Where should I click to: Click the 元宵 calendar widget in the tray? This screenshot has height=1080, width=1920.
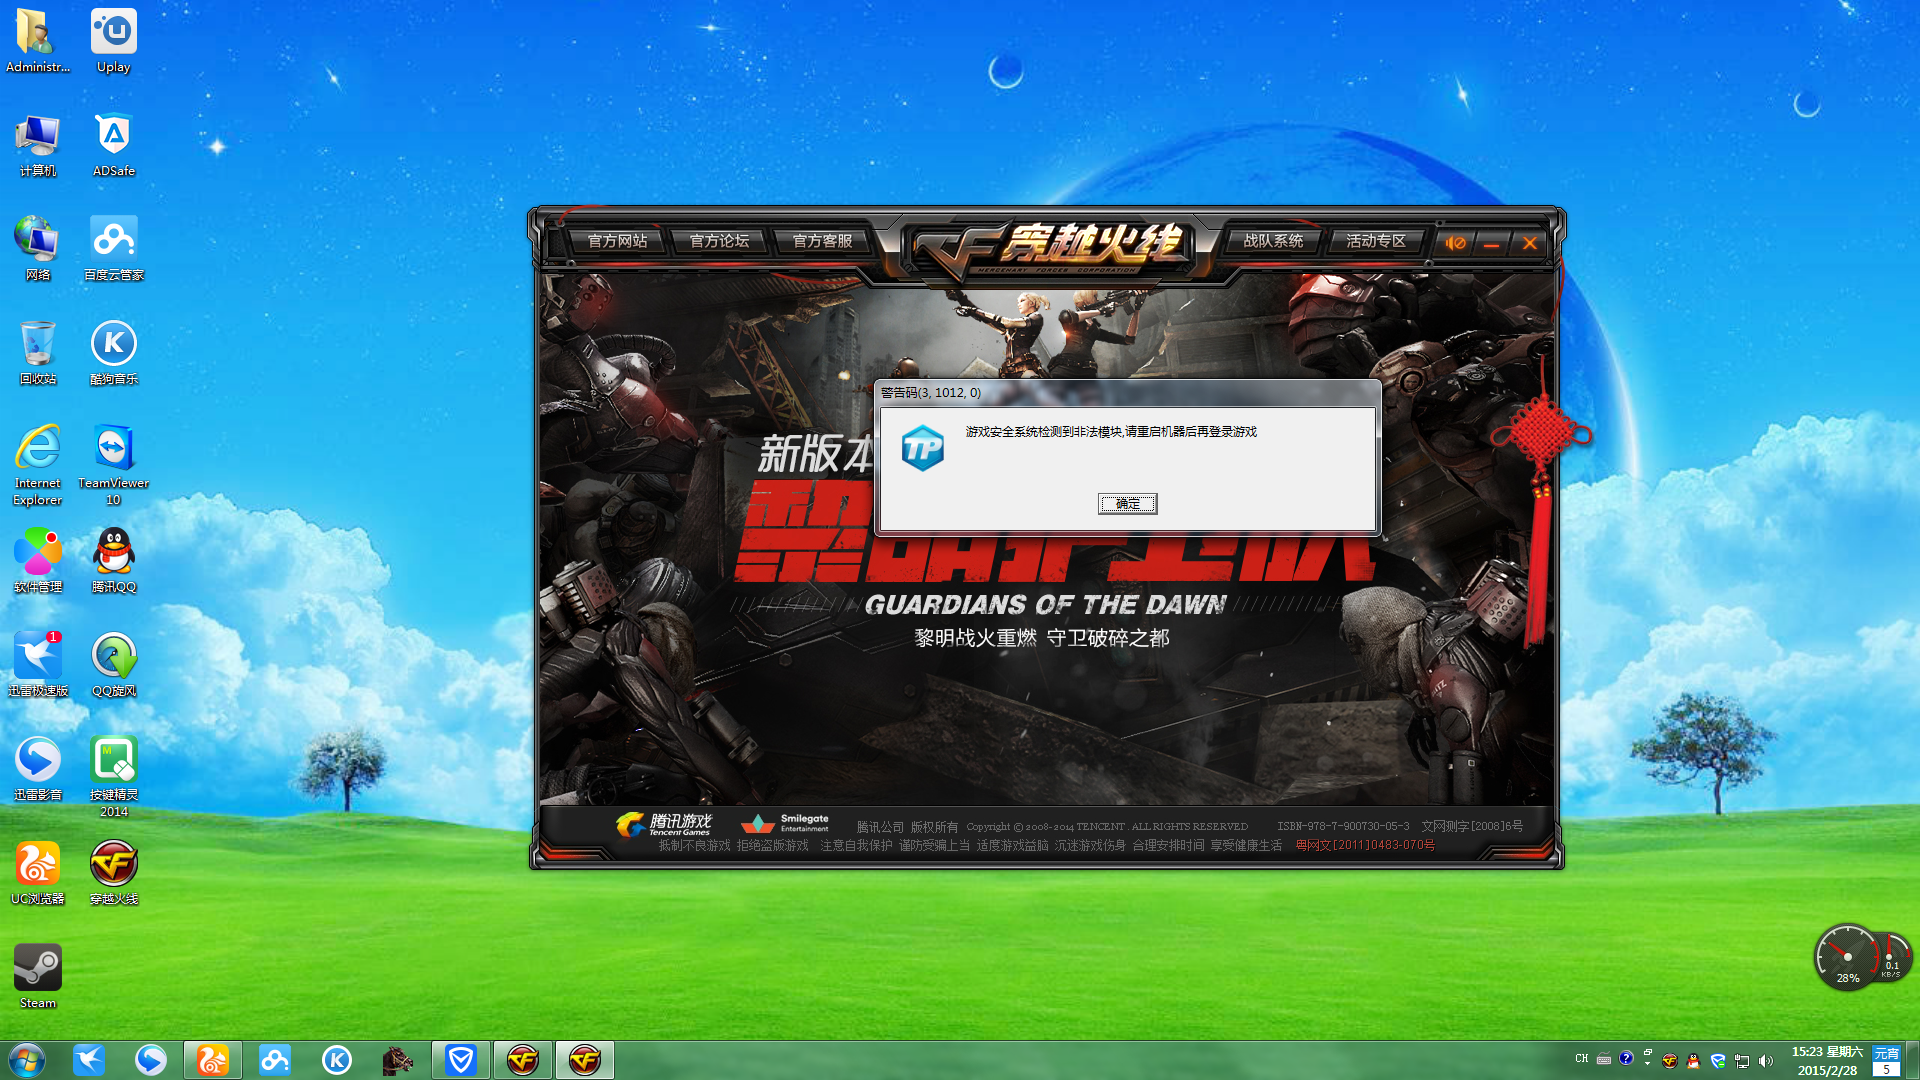(x=1886, y=1061)
